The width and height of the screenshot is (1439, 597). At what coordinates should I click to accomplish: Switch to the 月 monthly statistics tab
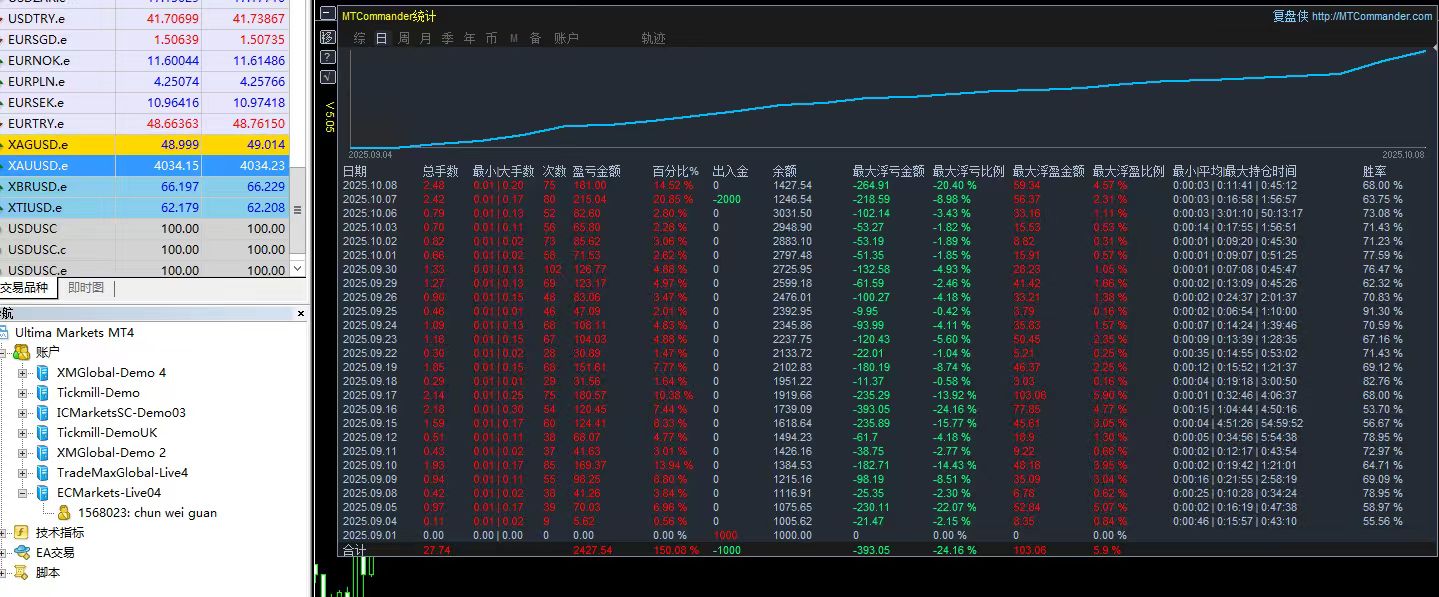click(x=426, y=38)
